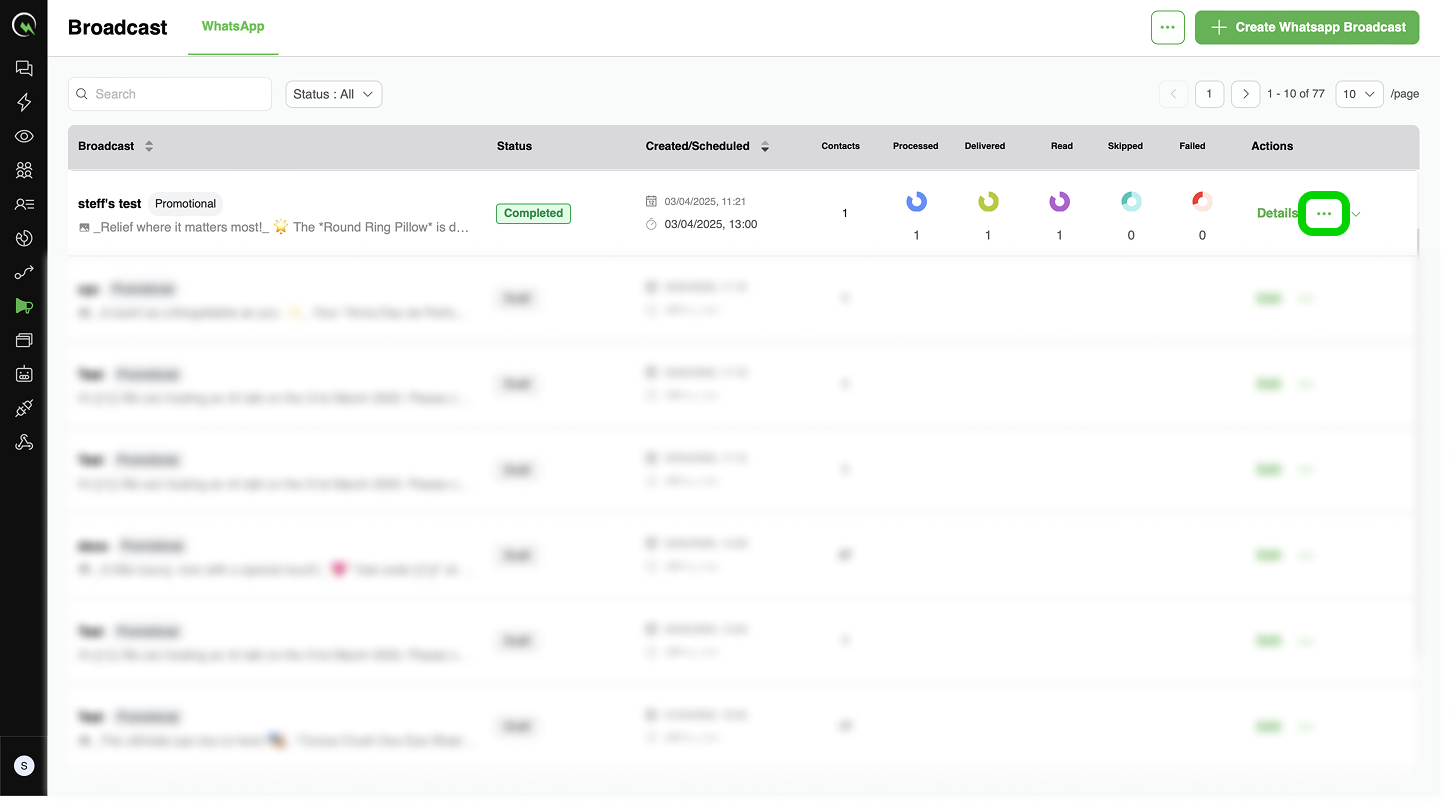The image size is (1450, 806).
Task: Click the webhook icon in sidebar
Action: [x=24, y=442]
